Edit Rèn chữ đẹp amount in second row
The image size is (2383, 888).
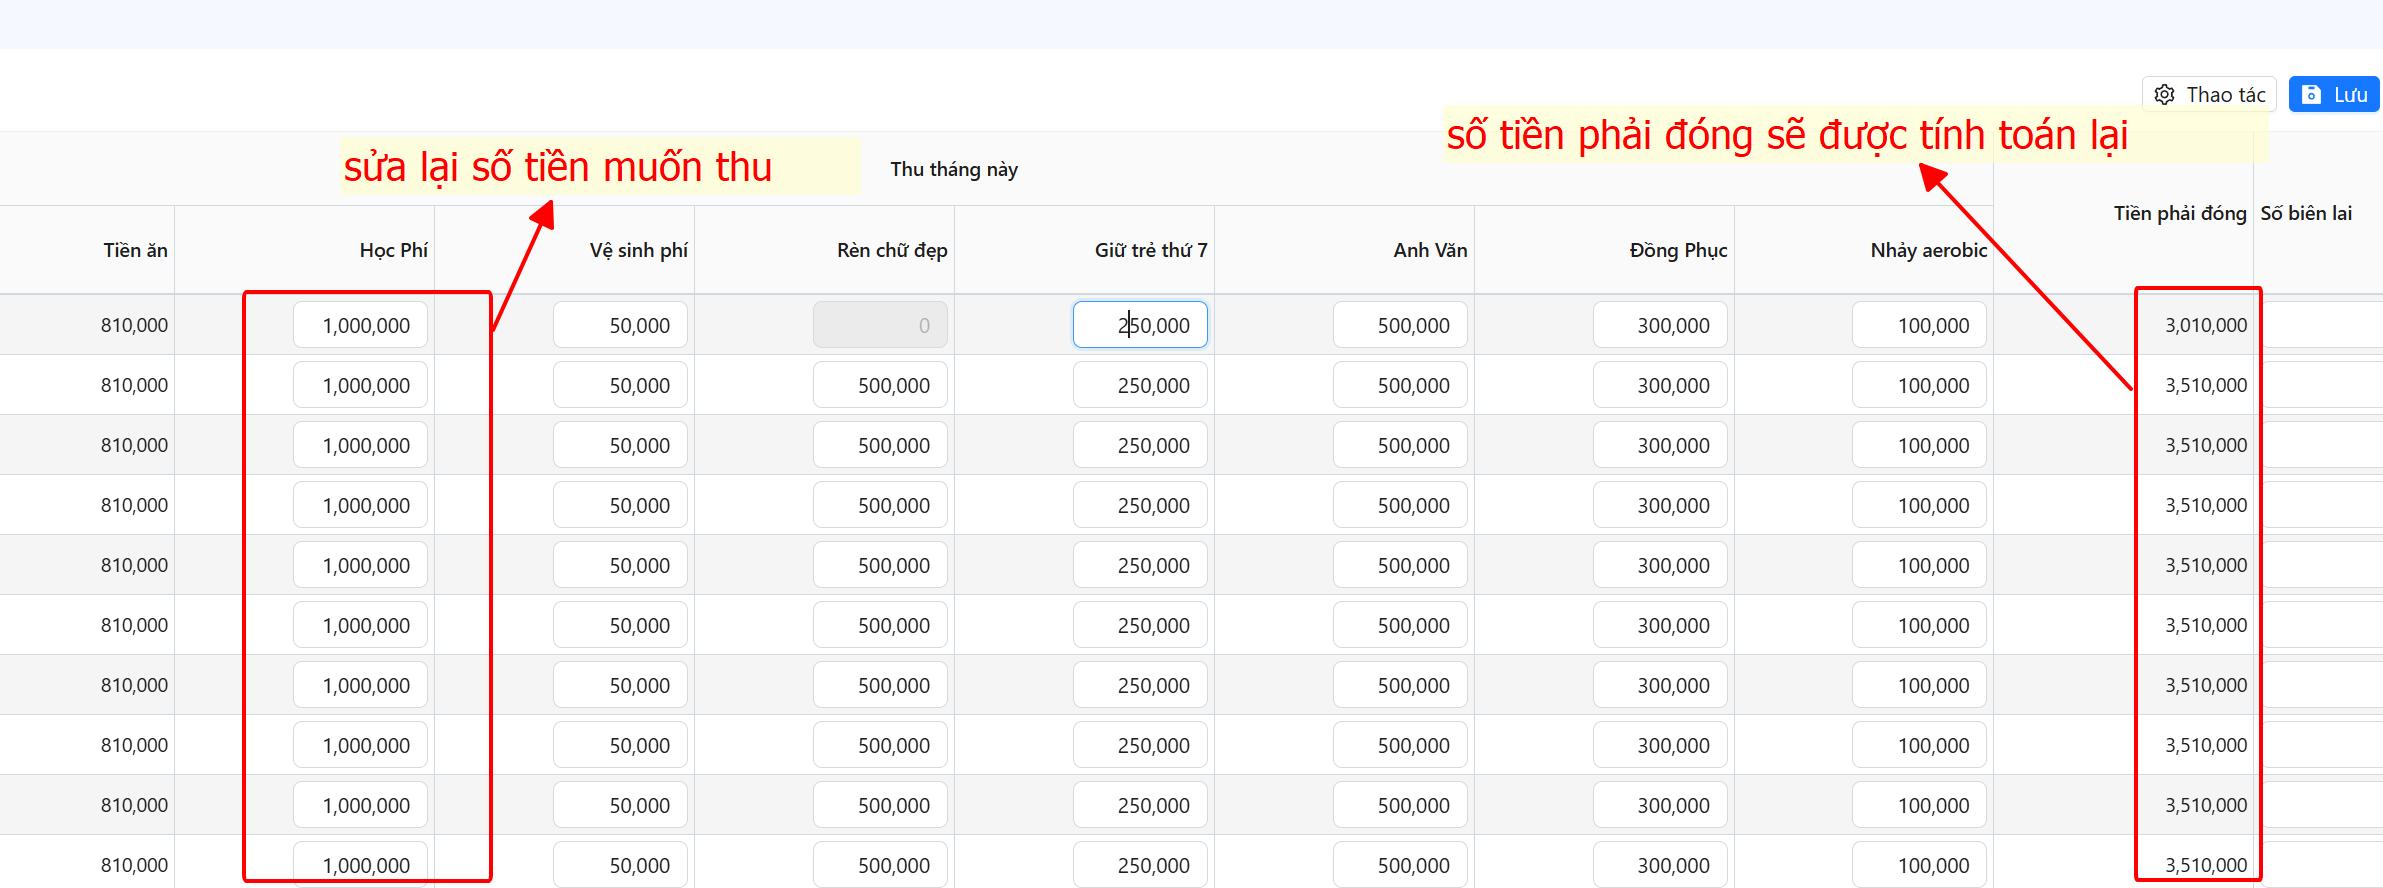tap(880, 385)
